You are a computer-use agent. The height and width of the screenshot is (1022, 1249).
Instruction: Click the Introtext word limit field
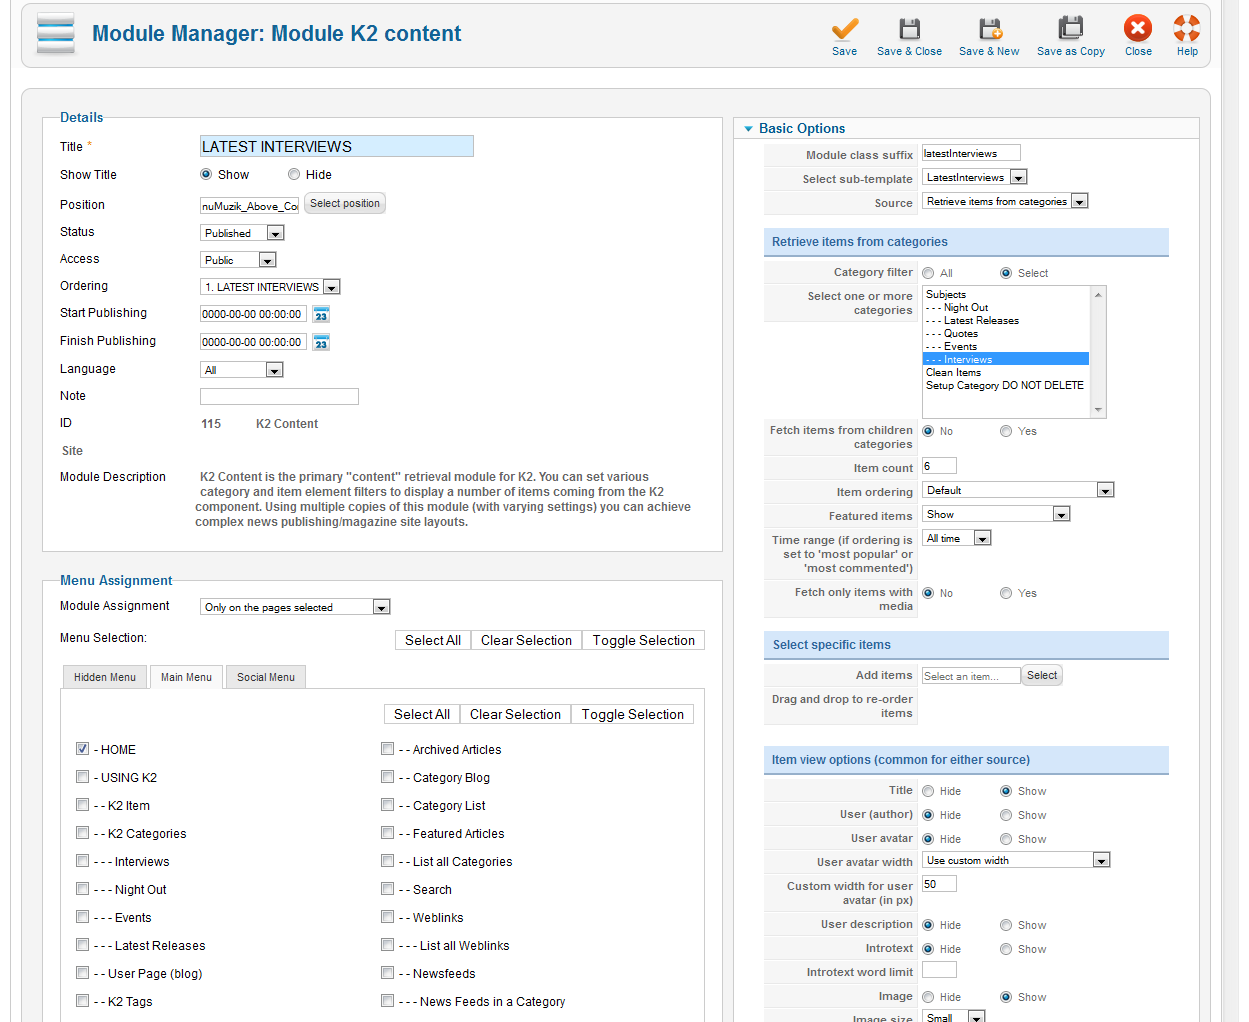click(939, 970)
